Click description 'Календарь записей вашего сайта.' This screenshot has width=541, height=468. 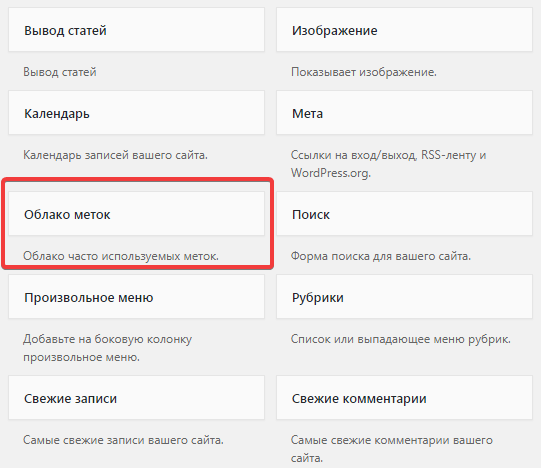tap(115, 155)
